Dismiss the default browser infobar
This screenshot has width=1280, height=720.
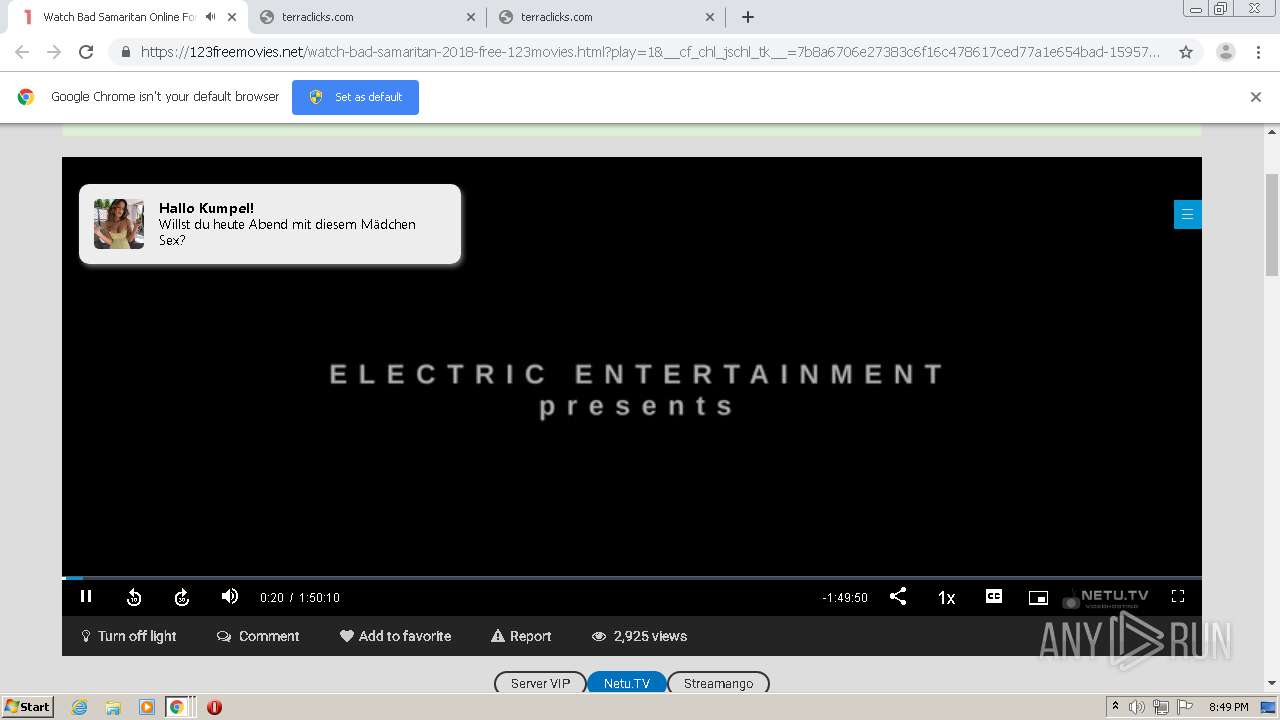tap(1256, 97)
